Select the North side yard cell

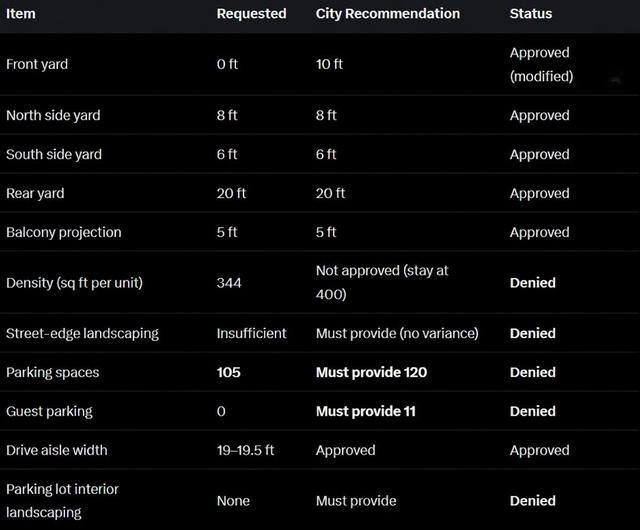(53, 116)
